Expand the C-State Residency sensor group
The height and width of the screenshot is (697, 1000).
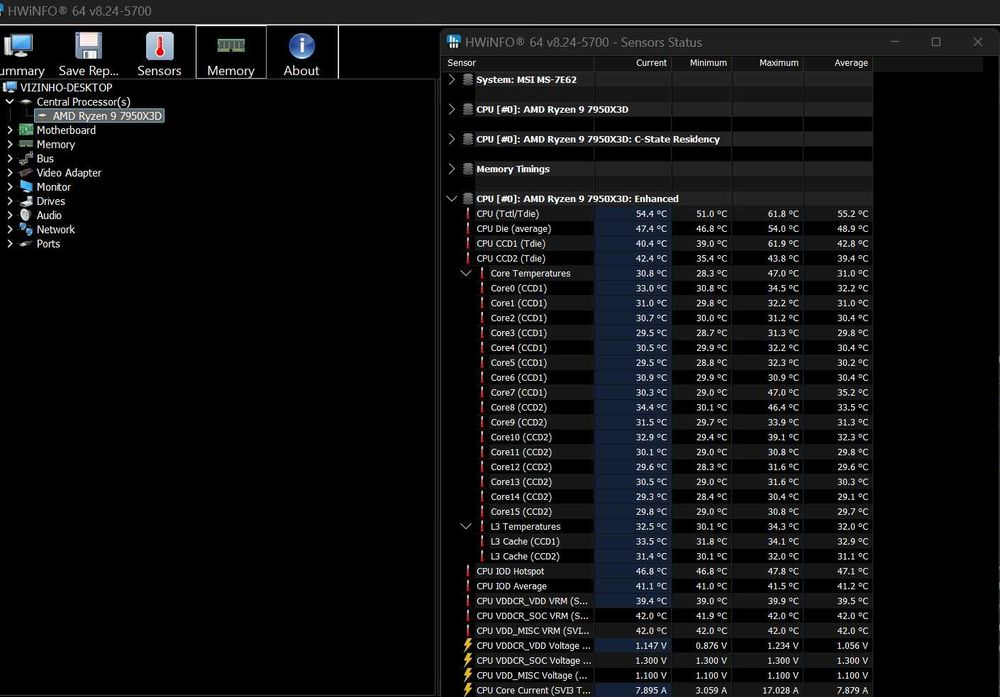pos(452,139)
